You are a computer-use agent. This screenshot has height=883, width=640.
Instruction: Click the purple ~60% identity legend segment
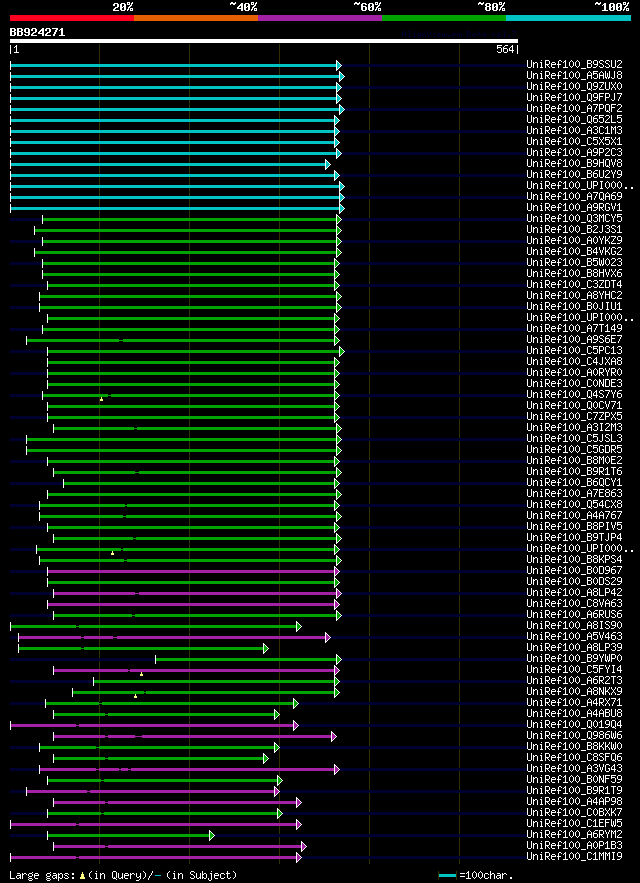tap(320, 18)
